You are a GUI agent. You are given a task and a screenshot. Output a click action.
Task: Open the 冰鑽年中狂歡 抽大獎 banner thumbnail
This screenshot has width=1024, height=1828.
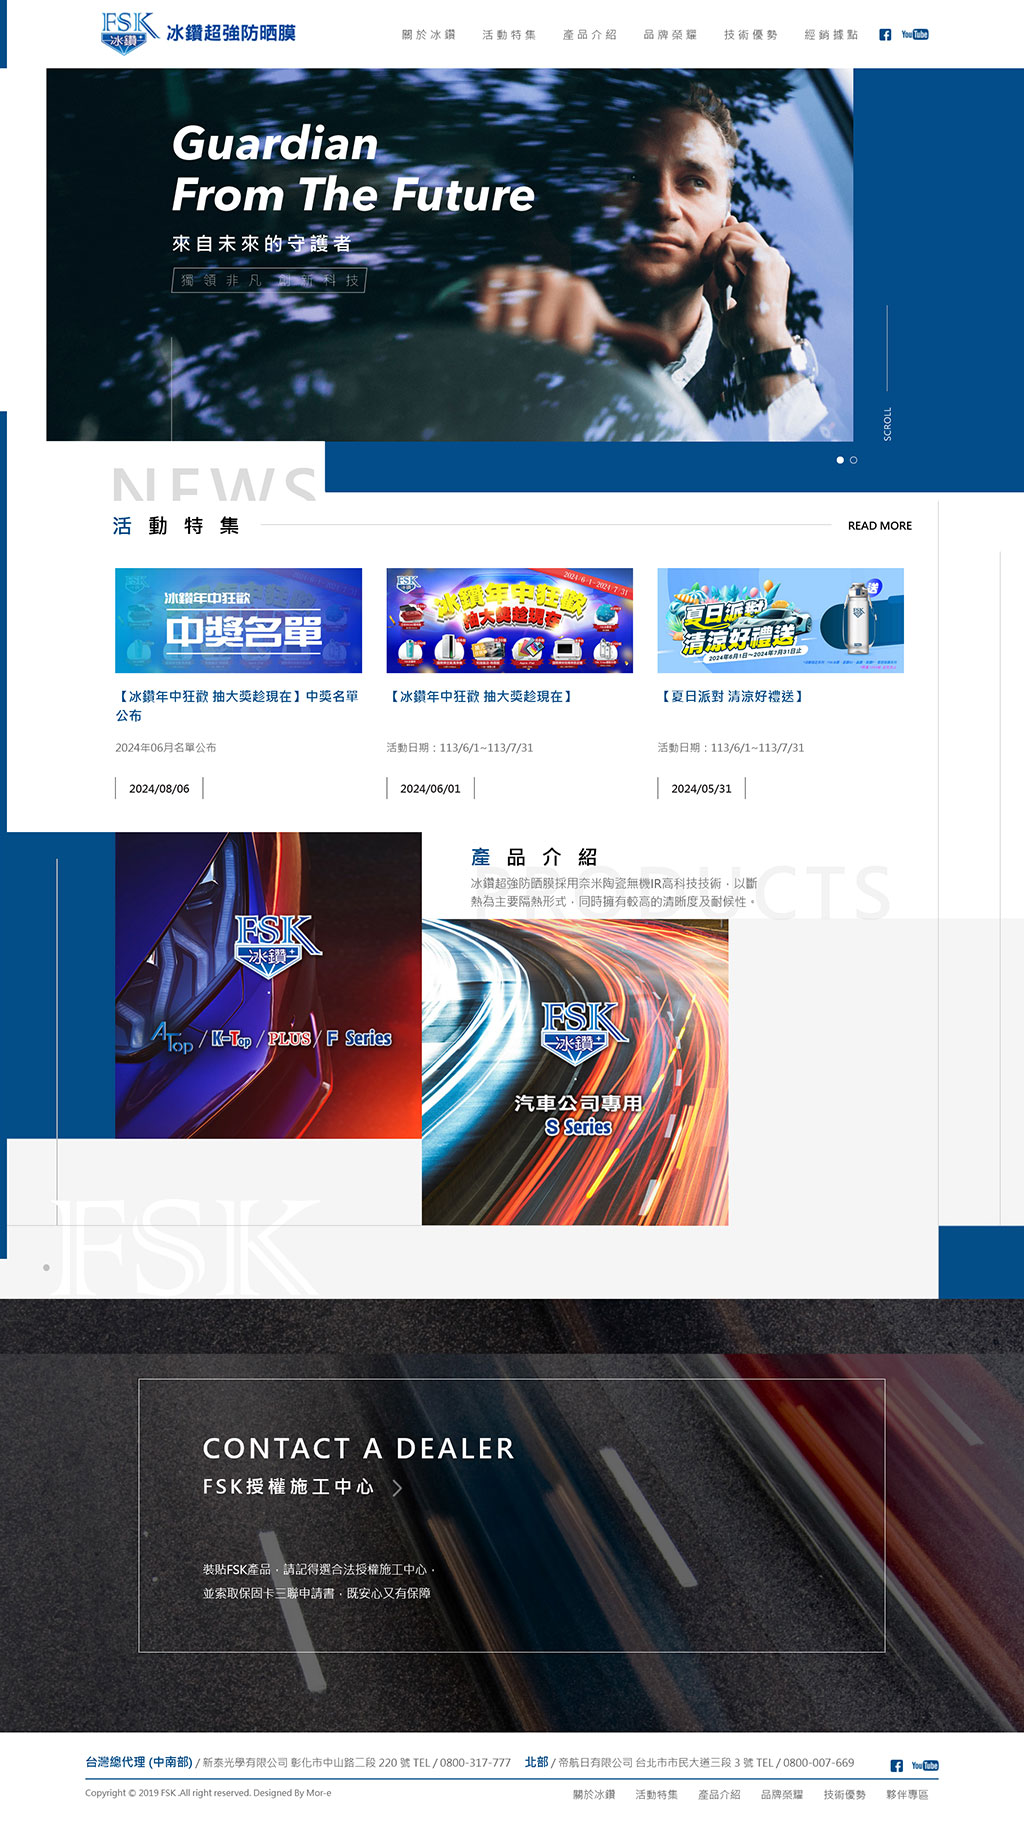click(x=509, y=620)
